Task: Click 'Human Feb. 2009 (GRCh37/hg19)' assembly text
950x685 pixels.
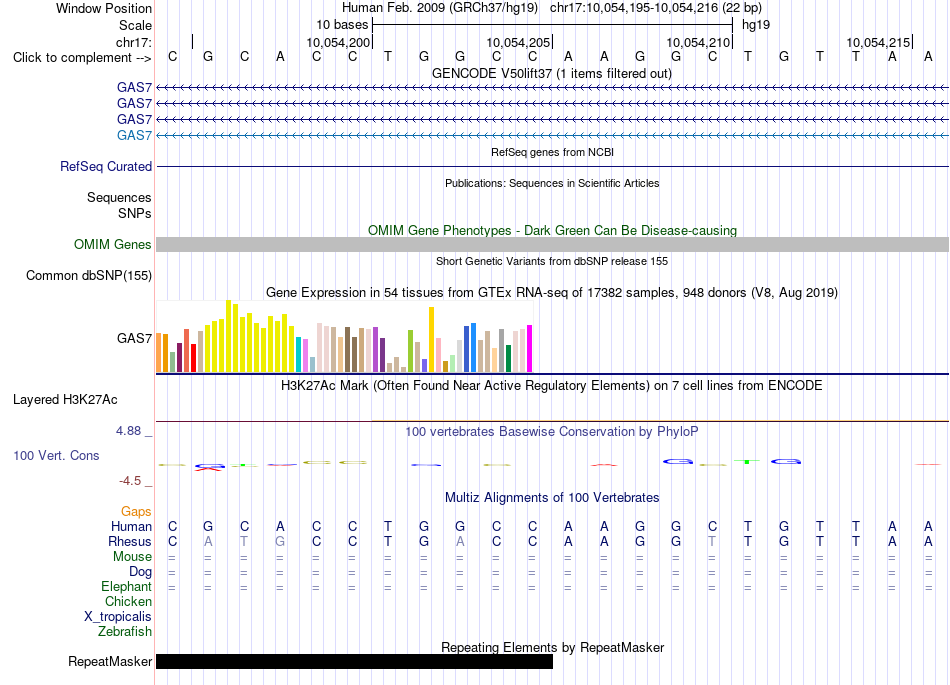Action: [440, 8]
